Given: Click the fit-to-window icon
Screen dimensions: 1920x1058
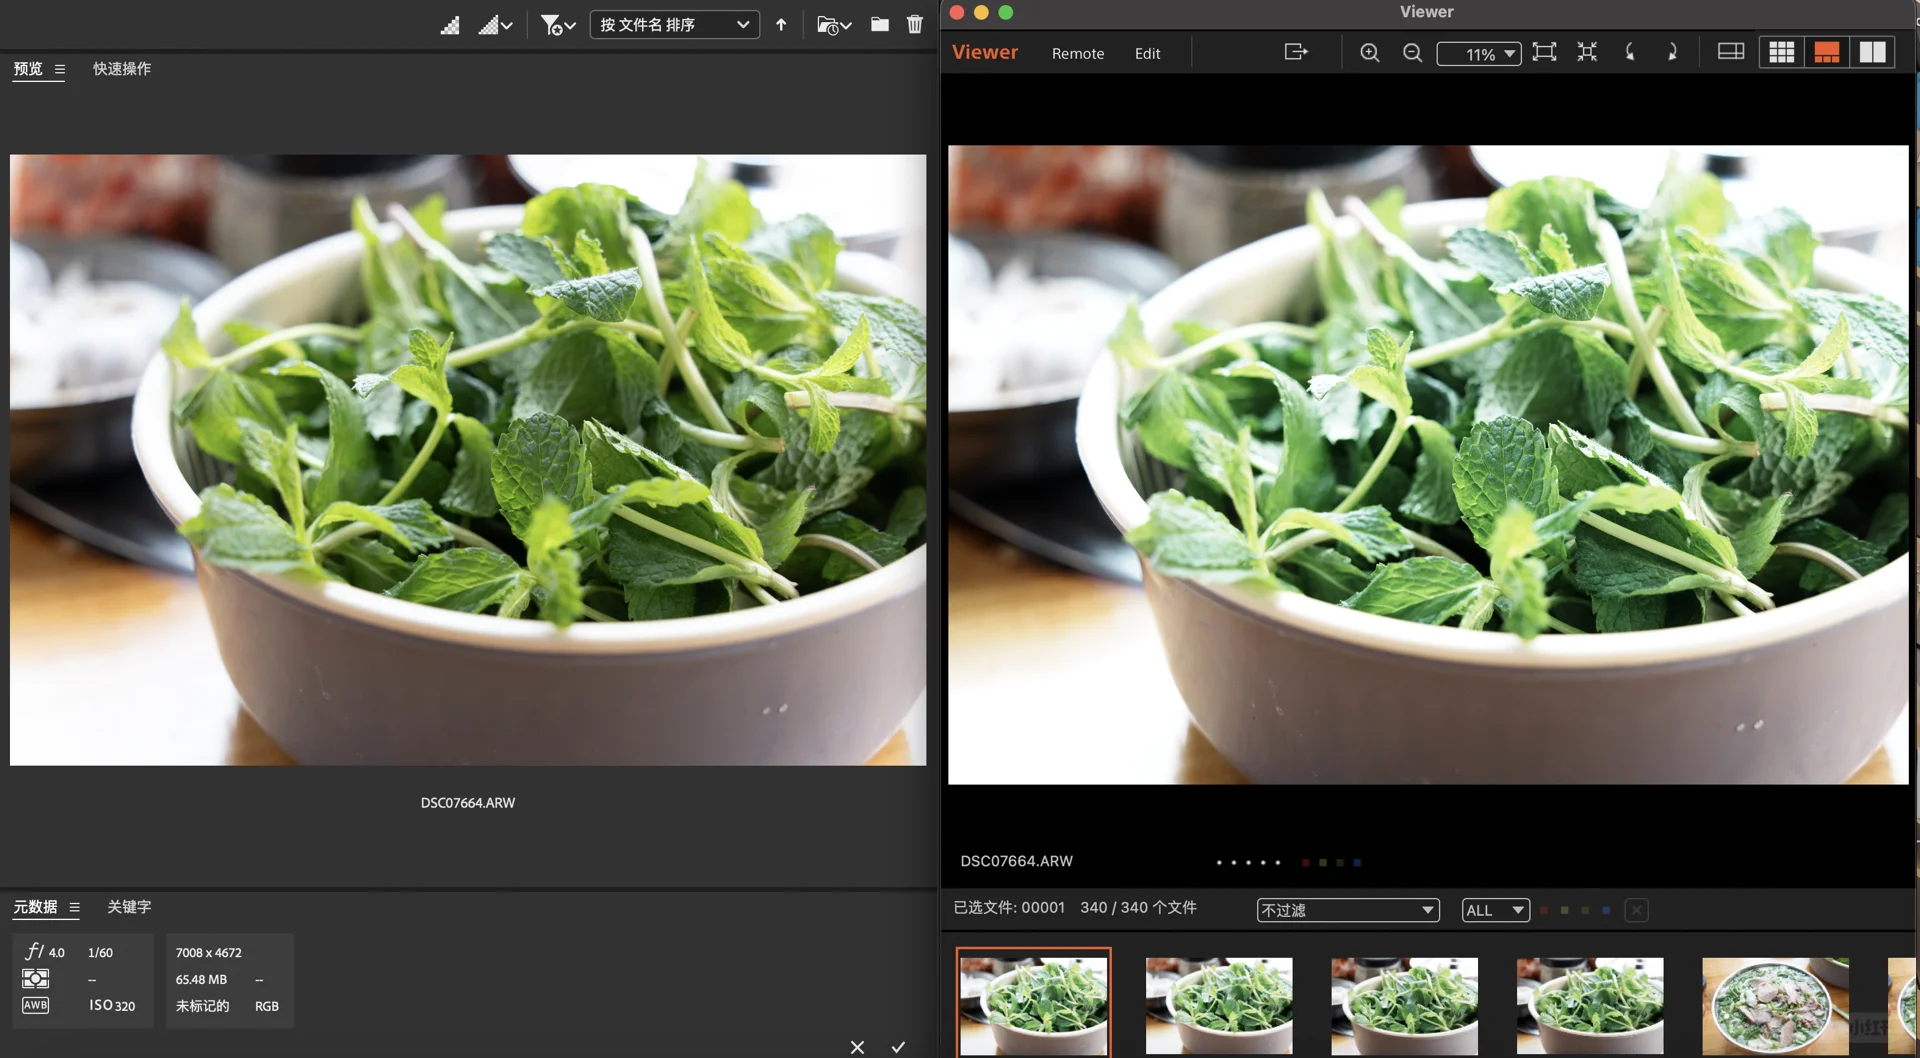Looking at the screenshot, I should point(1544,52).
